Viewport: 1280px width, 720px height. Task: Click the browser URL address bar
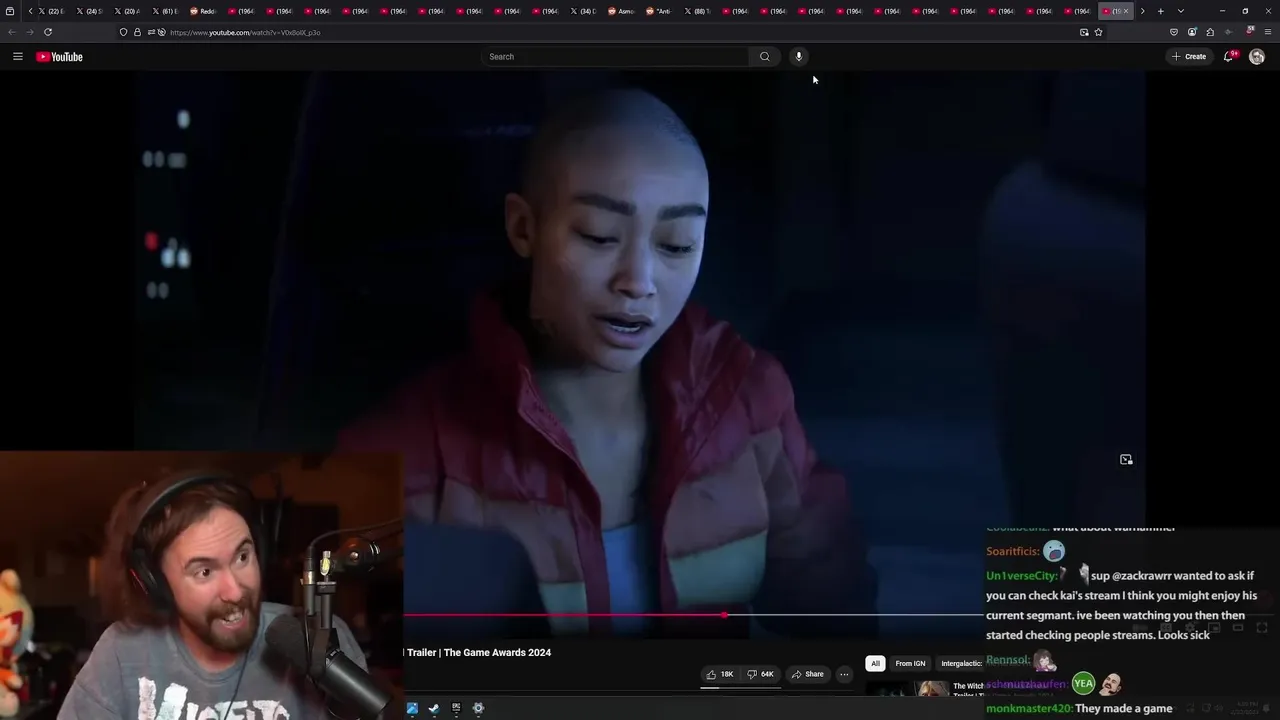tap(610, 32)
